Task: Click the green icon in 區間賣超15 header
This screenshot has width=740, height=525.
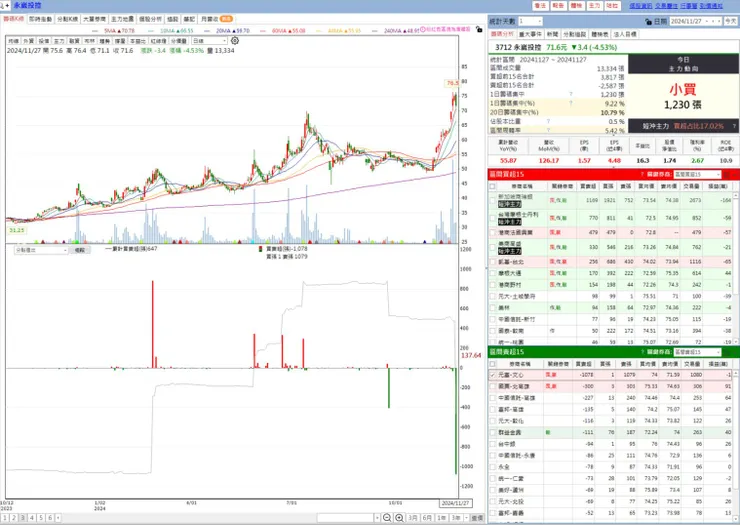Action: point(727,352)
